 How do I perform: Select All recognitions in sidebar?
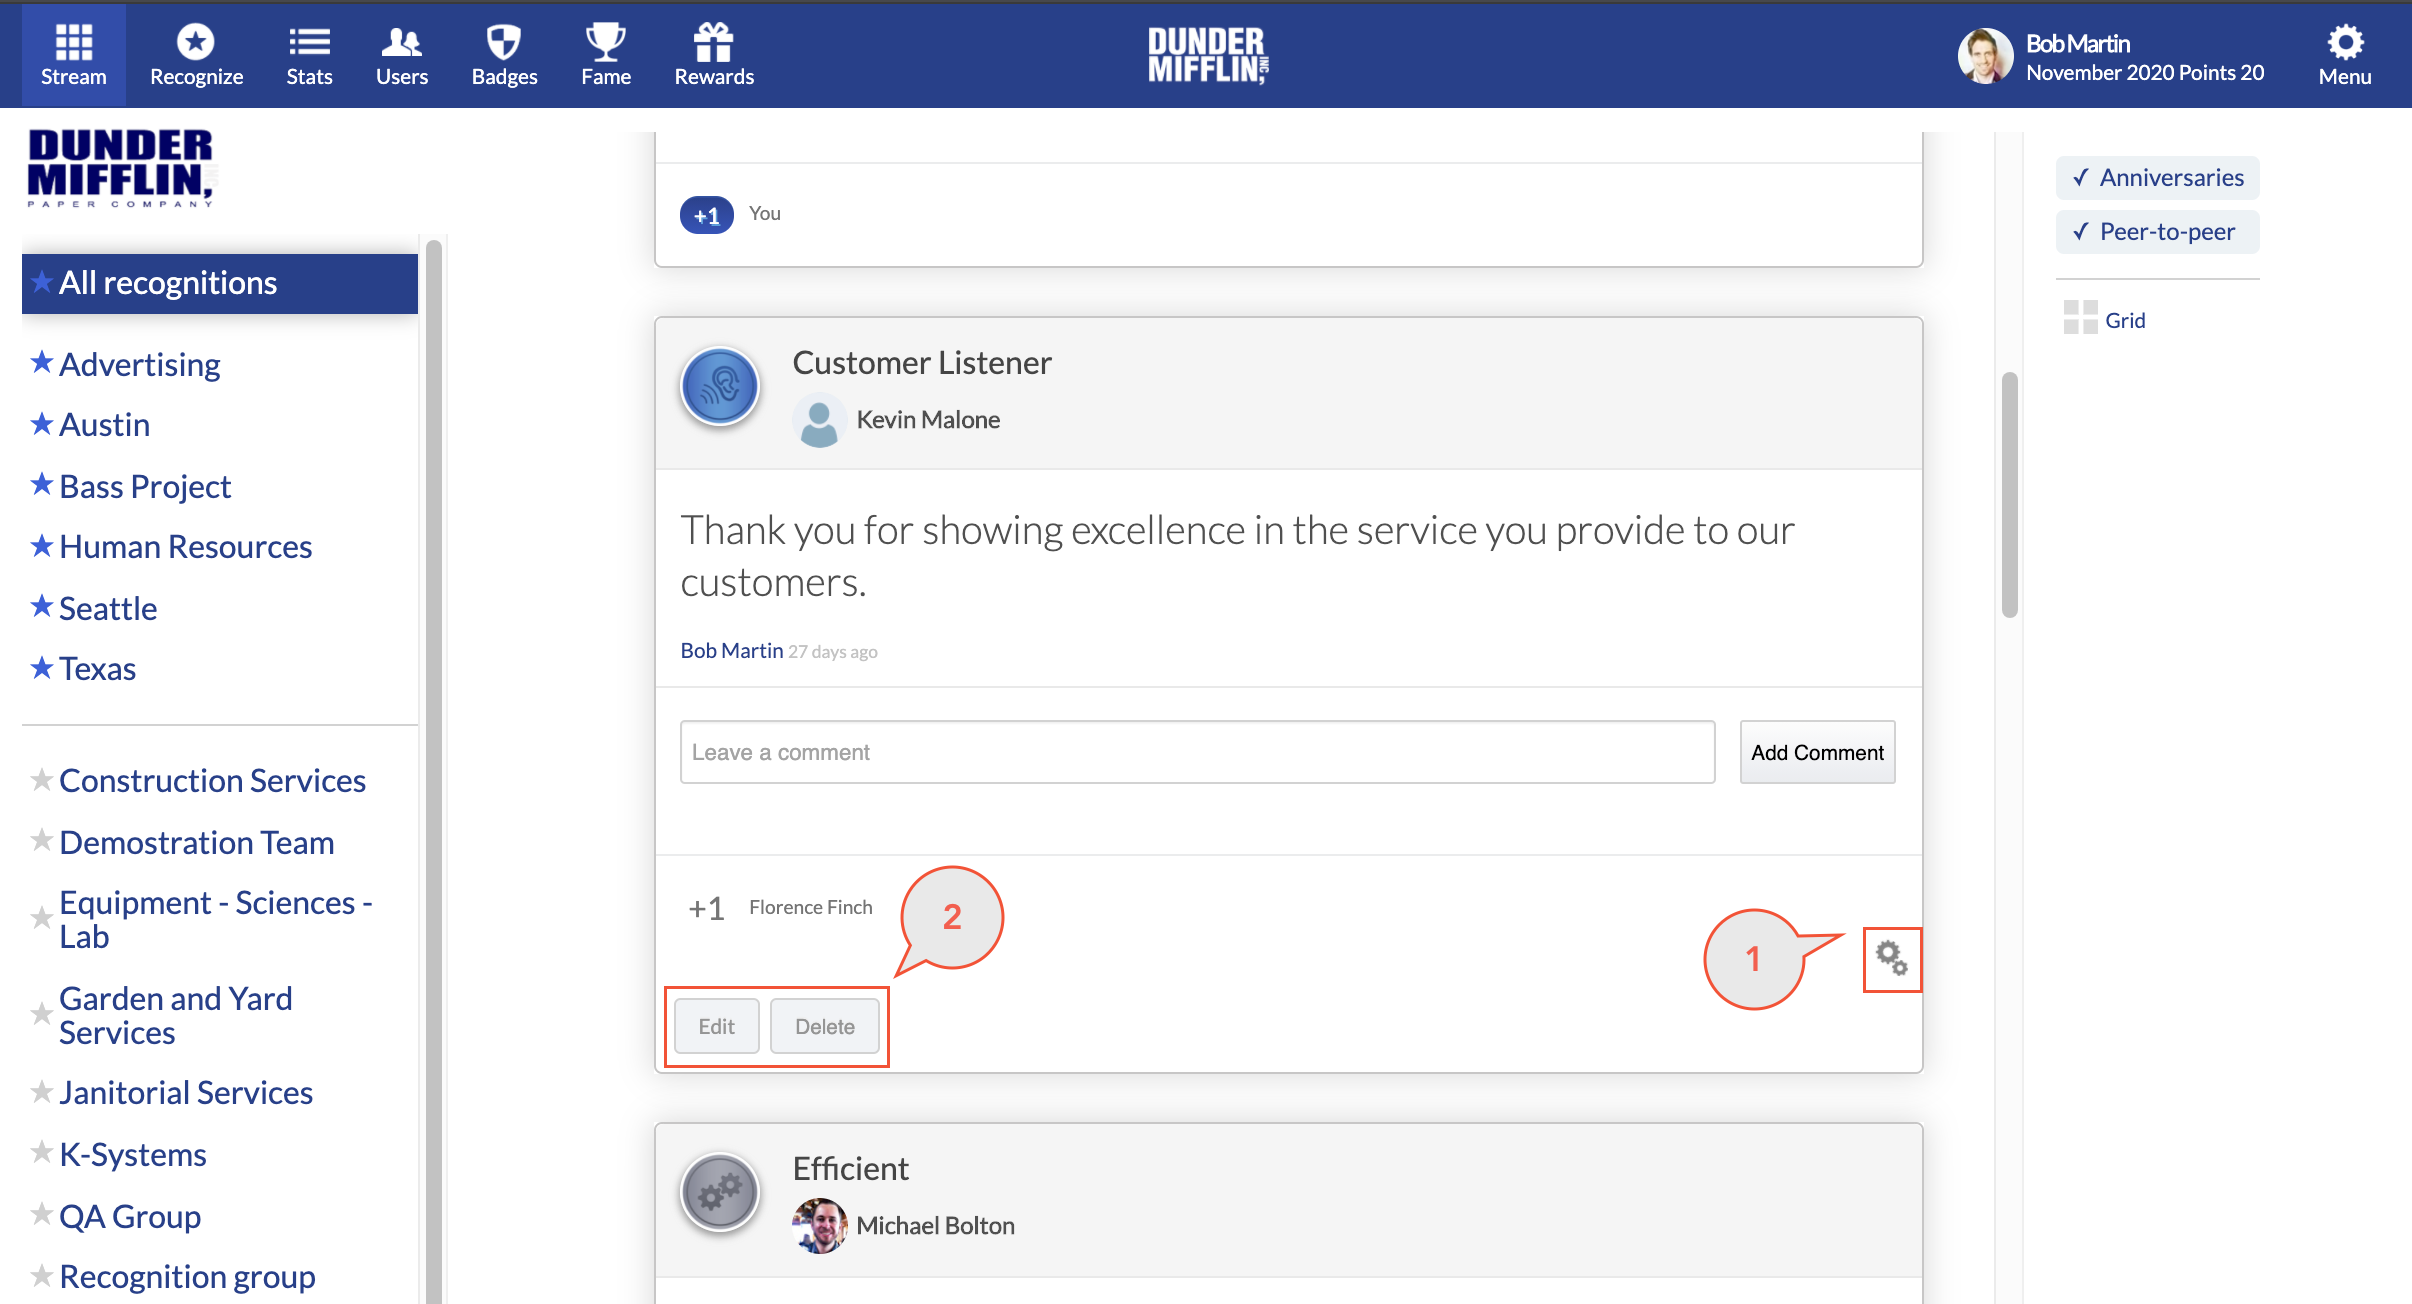click(x=219, y=283)
